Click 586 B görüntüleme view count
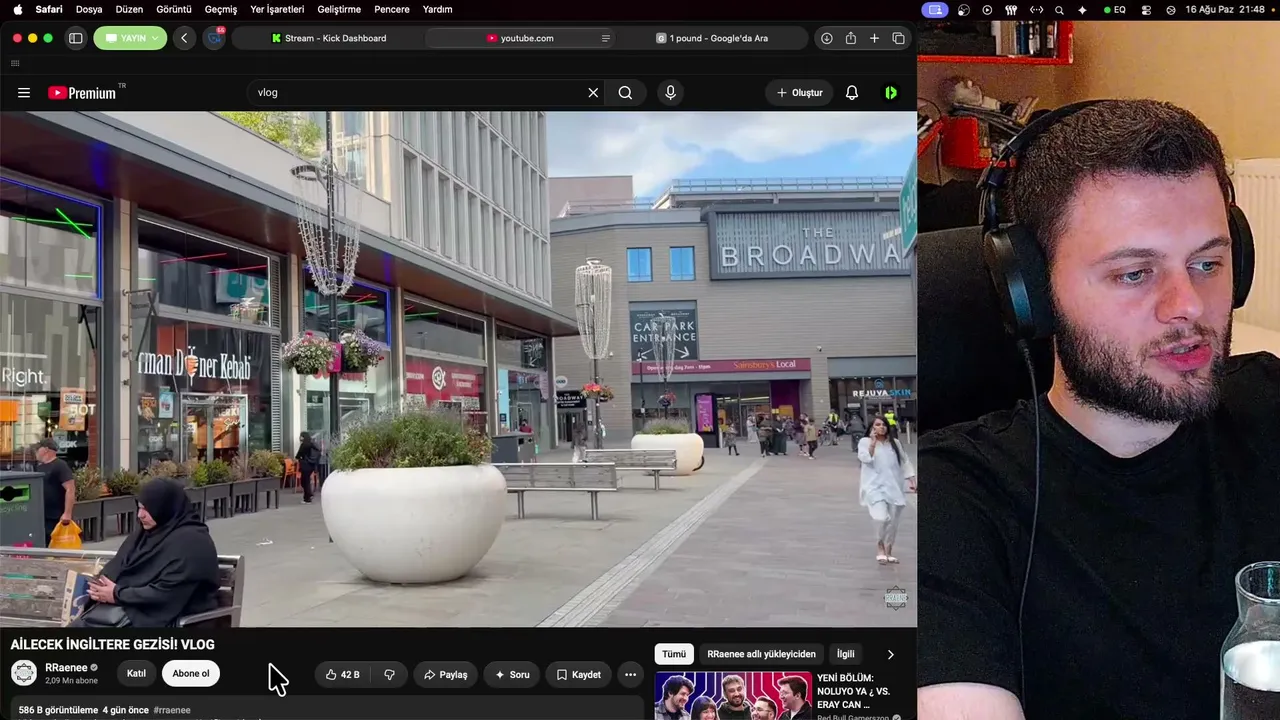Screen dimensions: 1280x720 58,710
